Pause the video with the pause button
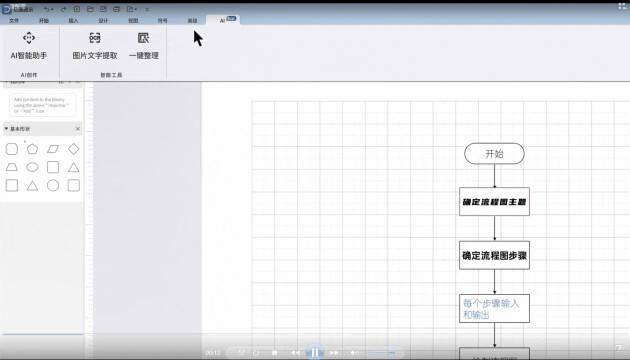Viewport: 630px width, 360px height. coord(315,352)
